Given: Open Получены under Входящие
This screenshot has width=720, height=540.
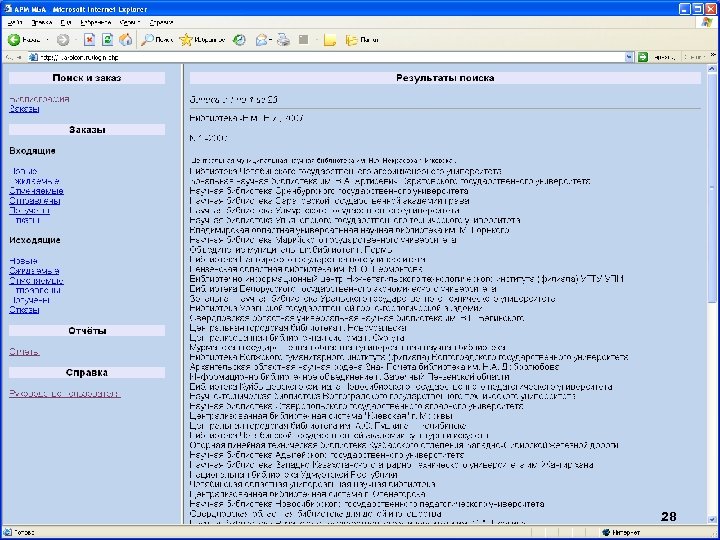Looking at the screenshot, I should (x=29, y=210).
